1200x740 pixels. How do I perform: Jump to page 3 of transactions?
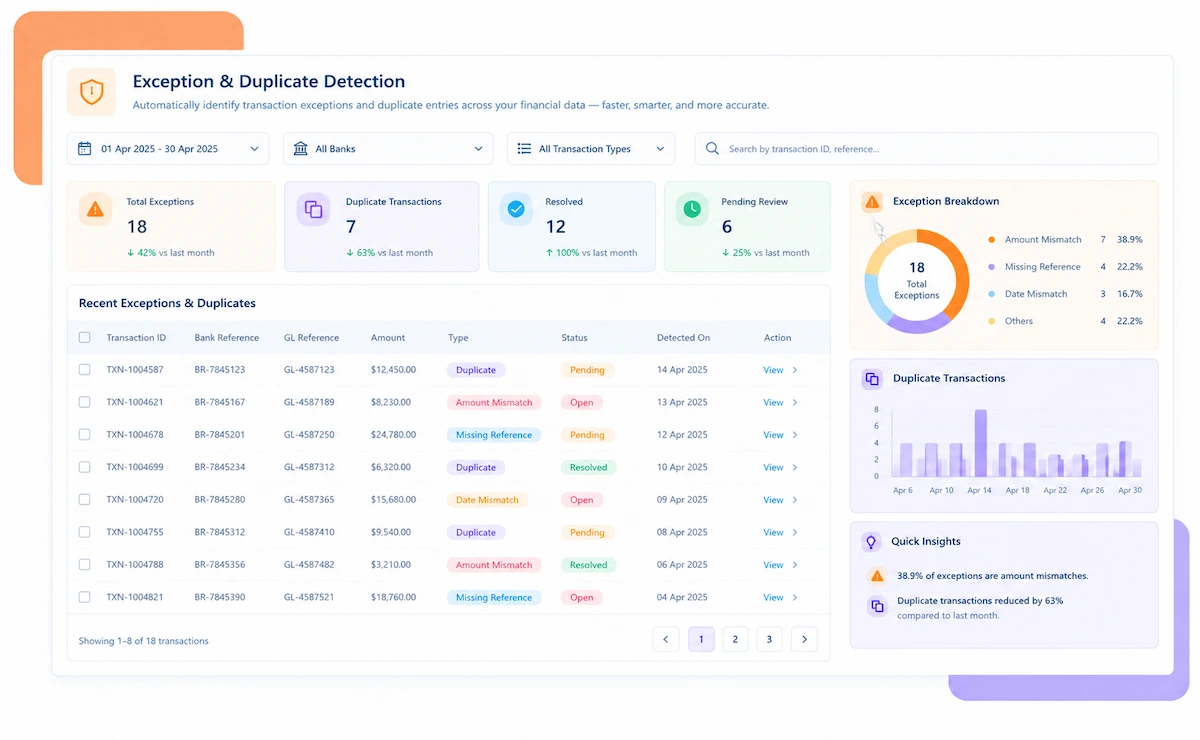tap(769, 640)
